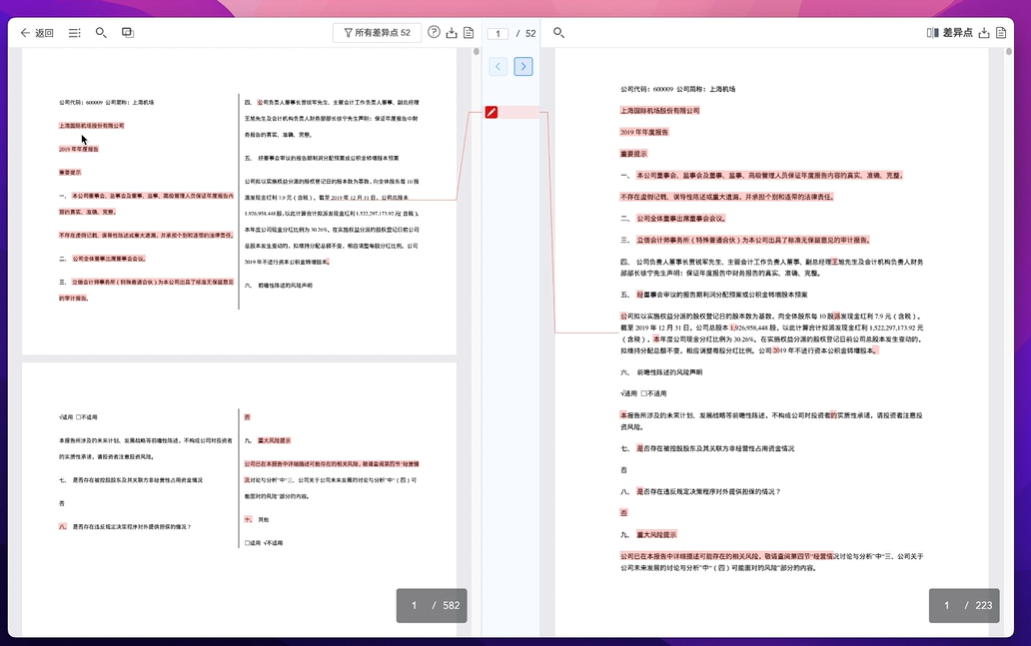Click the left document vertical scrollbar thumb
The width and height of the screenshot is (1031, 646).
[476, 52]
